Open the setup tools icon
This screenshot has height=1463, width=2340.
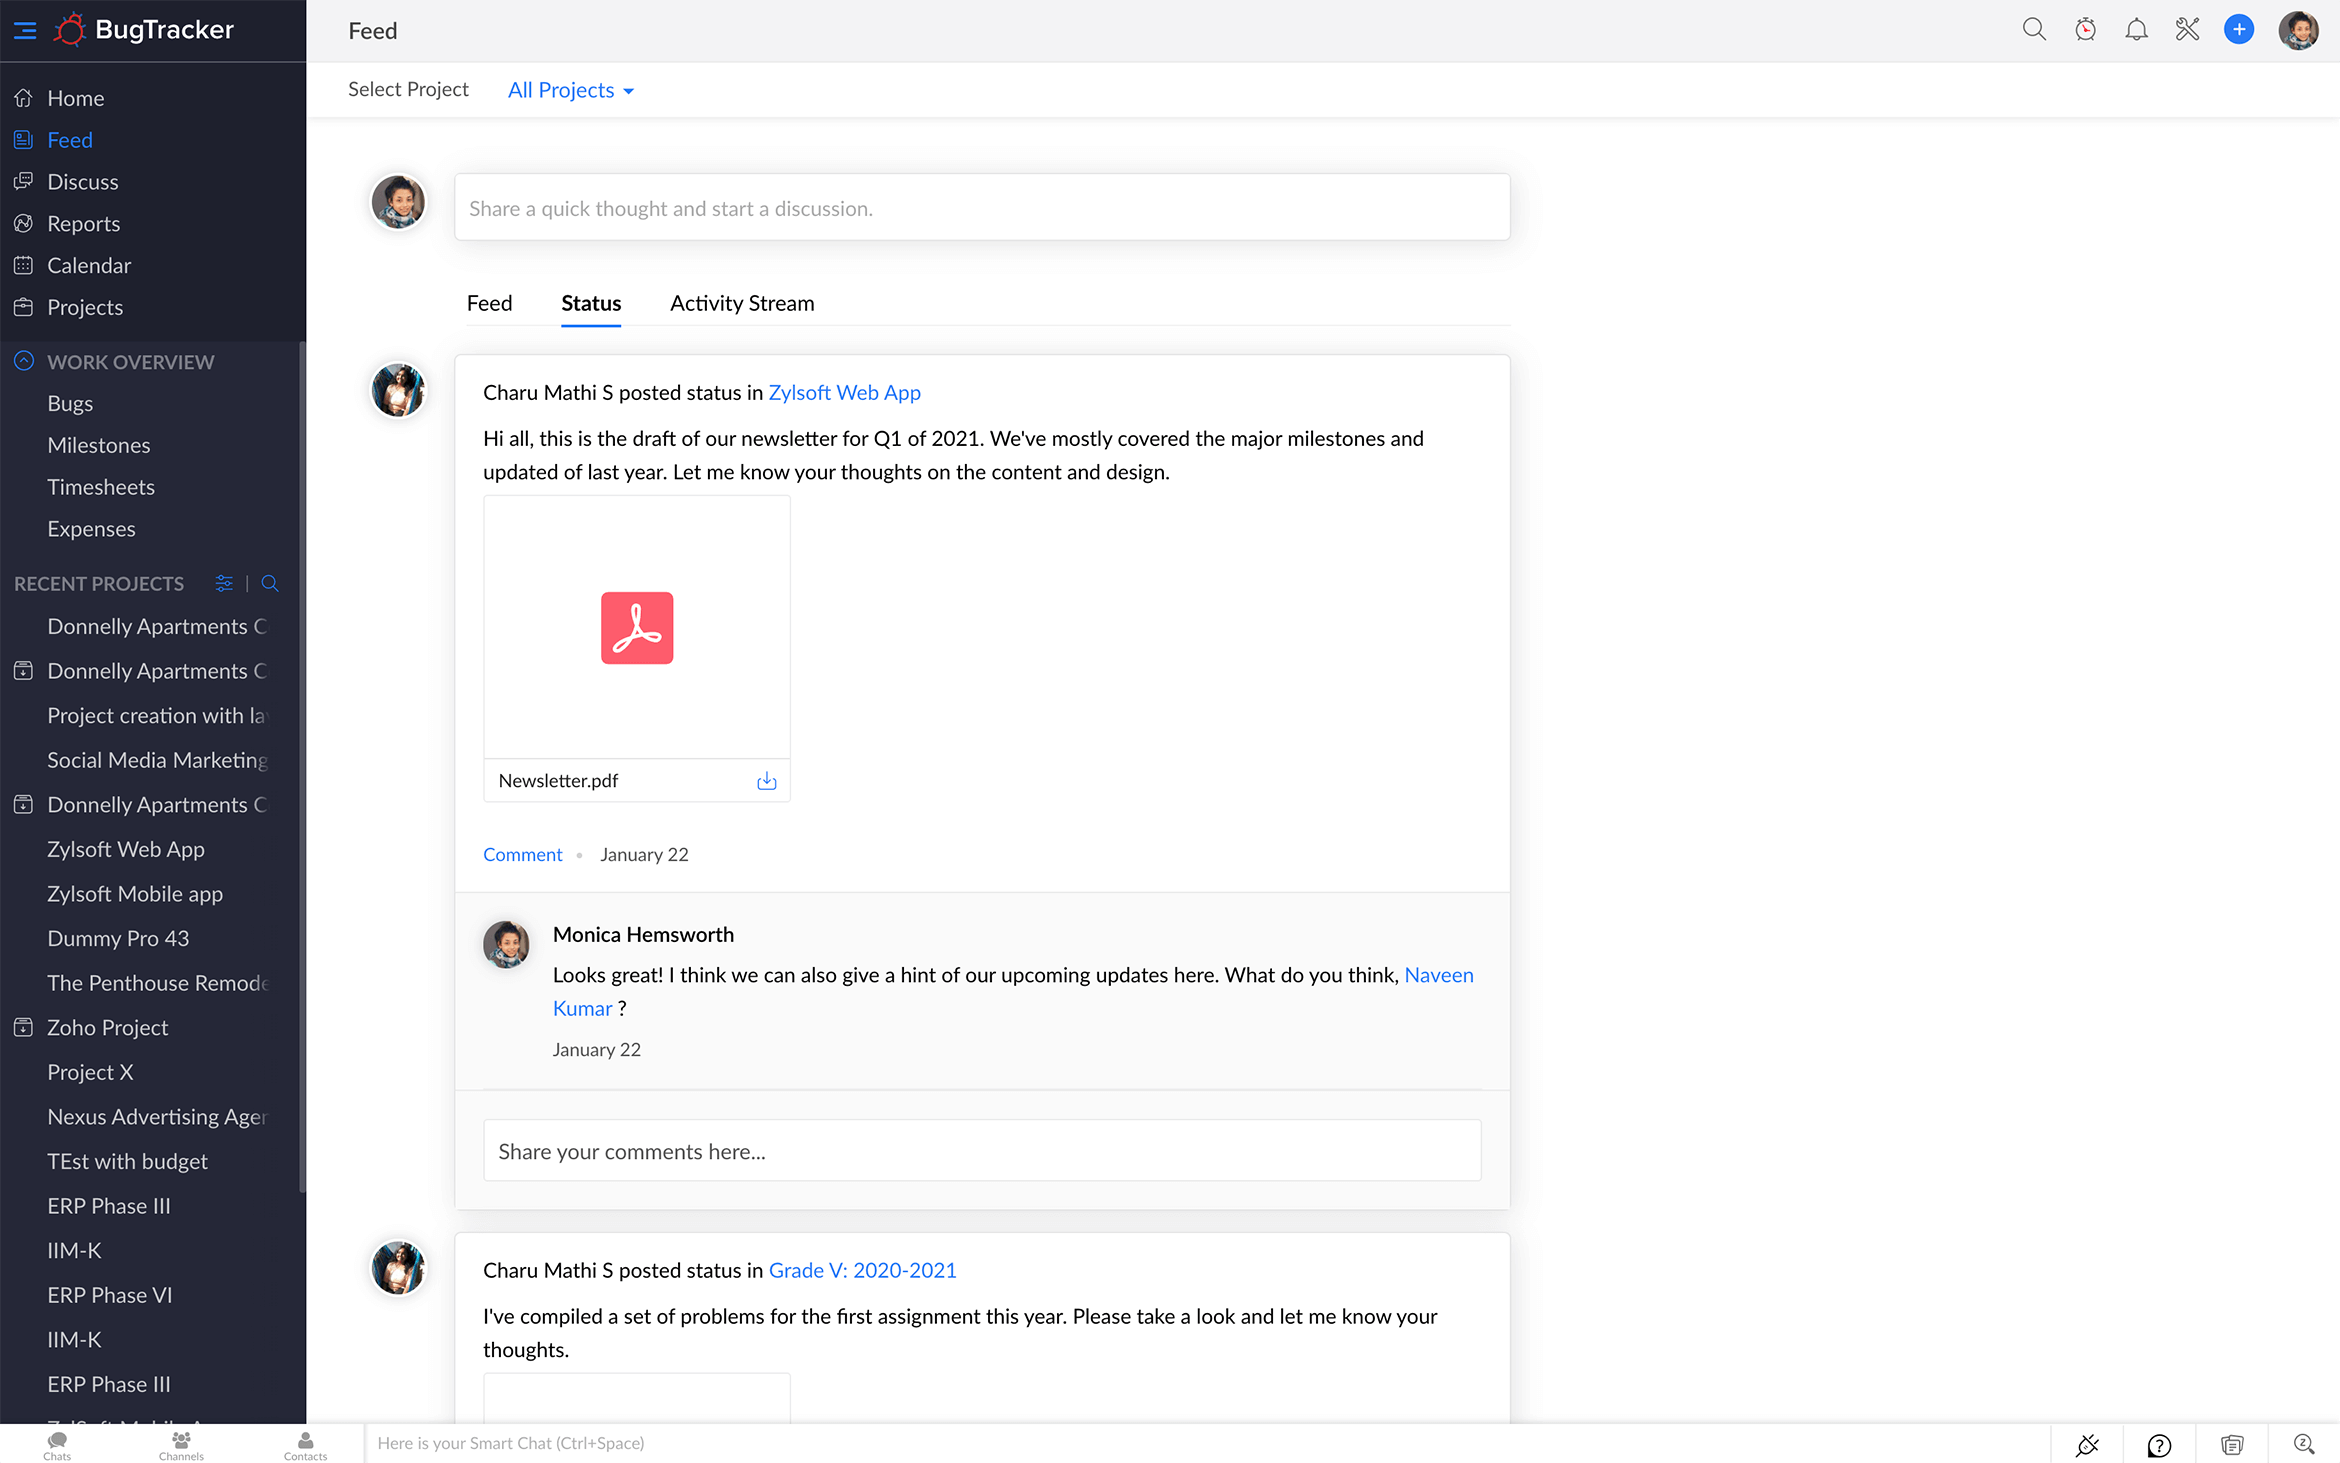[2187, 30]
